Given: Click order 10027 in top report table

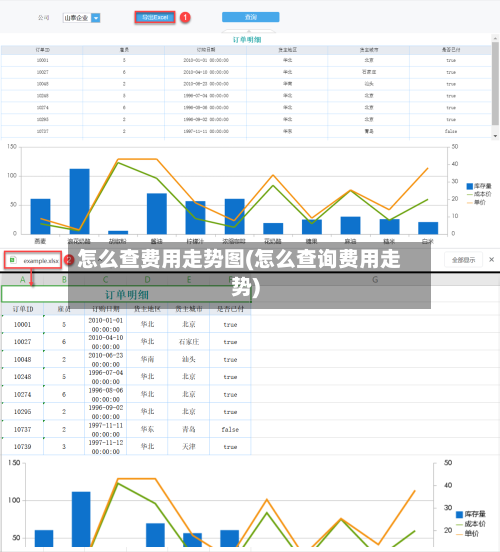Looking at the screenshot, I should click(43, 72).
